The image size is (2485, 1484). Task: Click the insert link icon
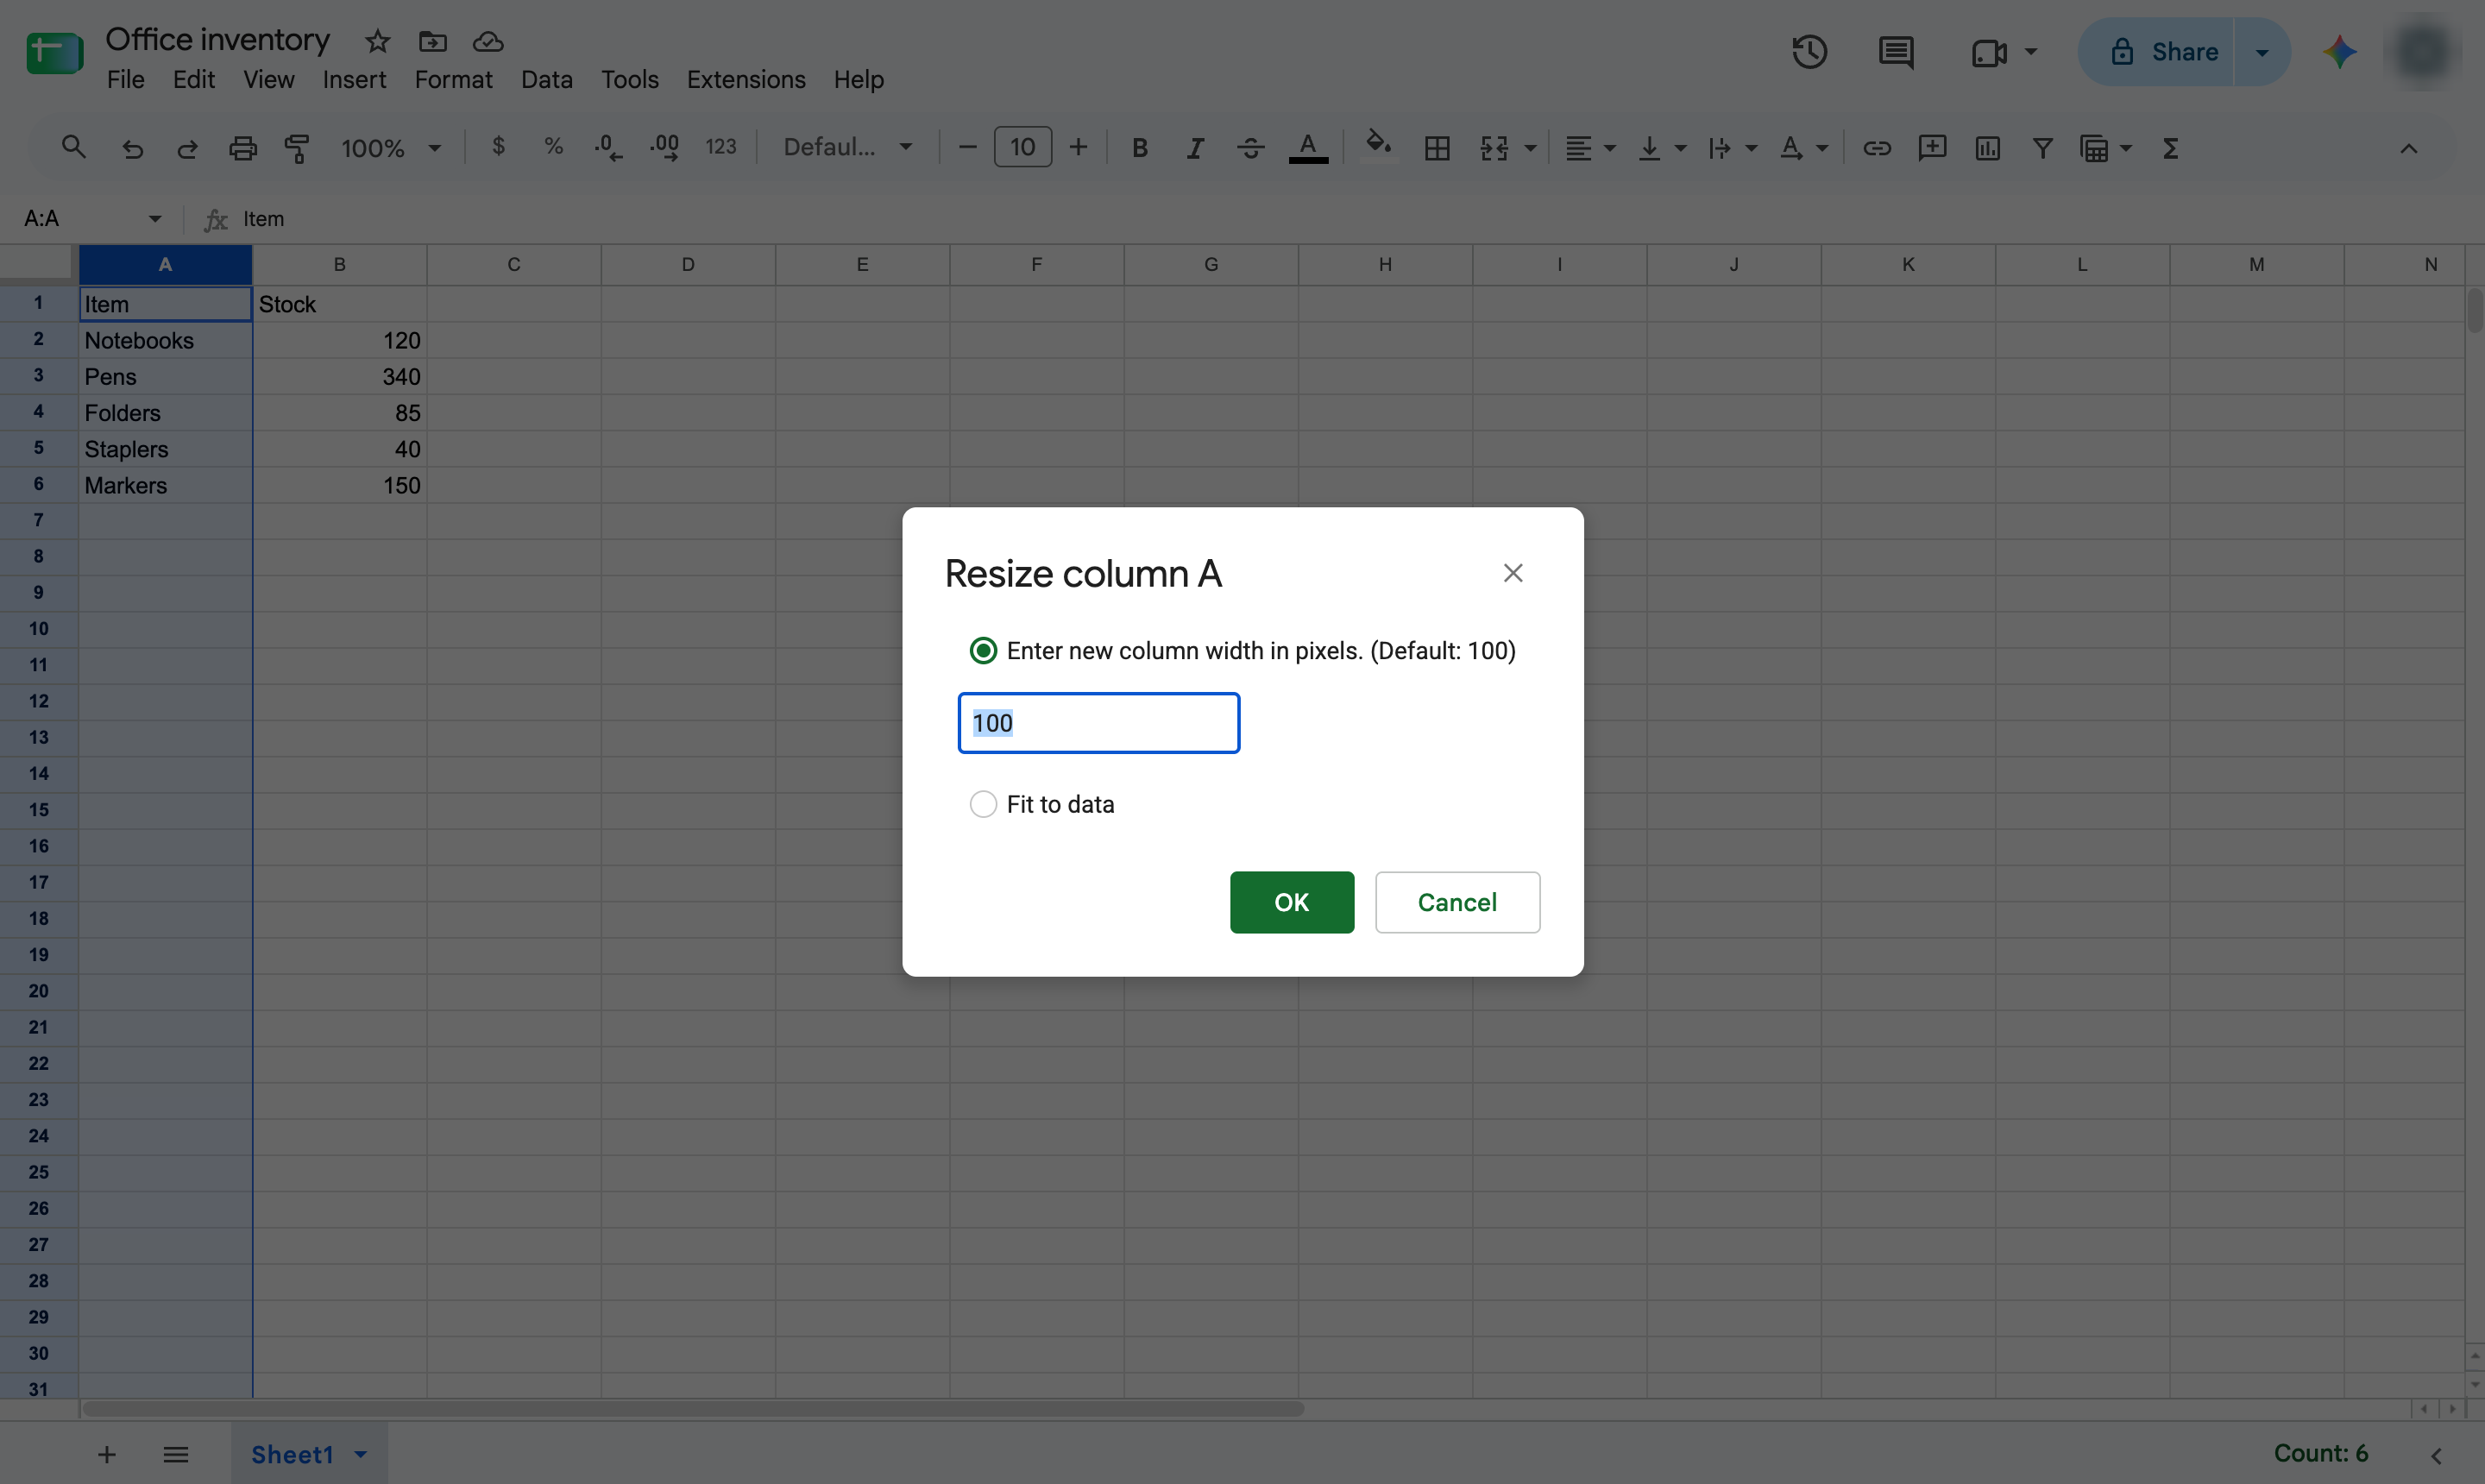point(1877,148)
